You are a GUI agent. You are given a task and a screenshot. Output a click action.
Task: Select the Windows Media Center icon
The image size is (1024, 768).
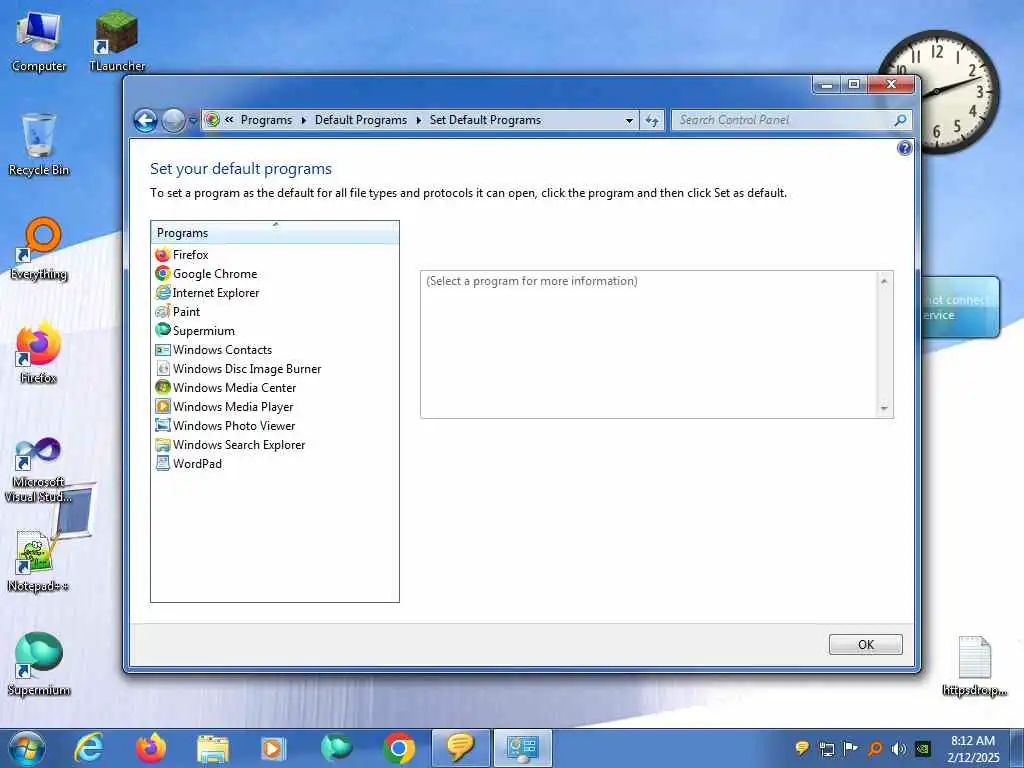[x=163, y=387]
